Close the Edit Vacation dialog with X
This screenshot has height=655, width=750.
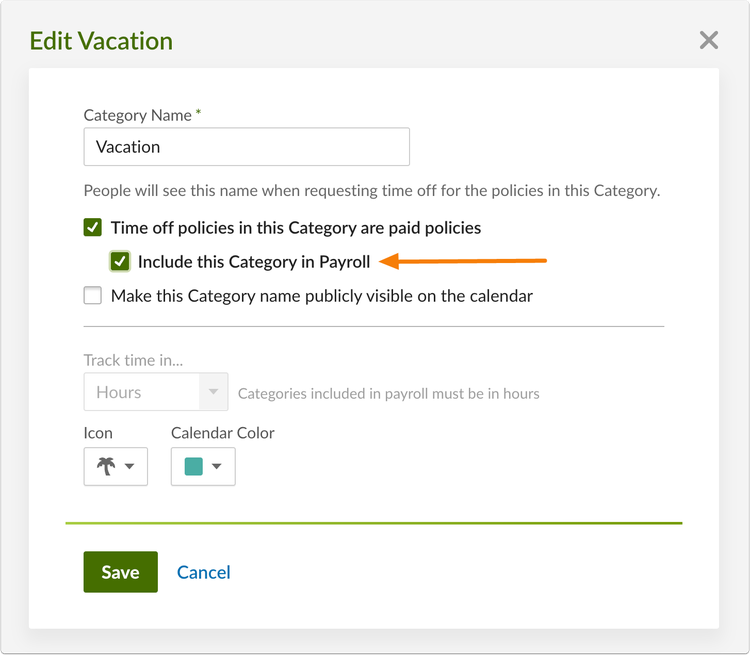point(708,40)
